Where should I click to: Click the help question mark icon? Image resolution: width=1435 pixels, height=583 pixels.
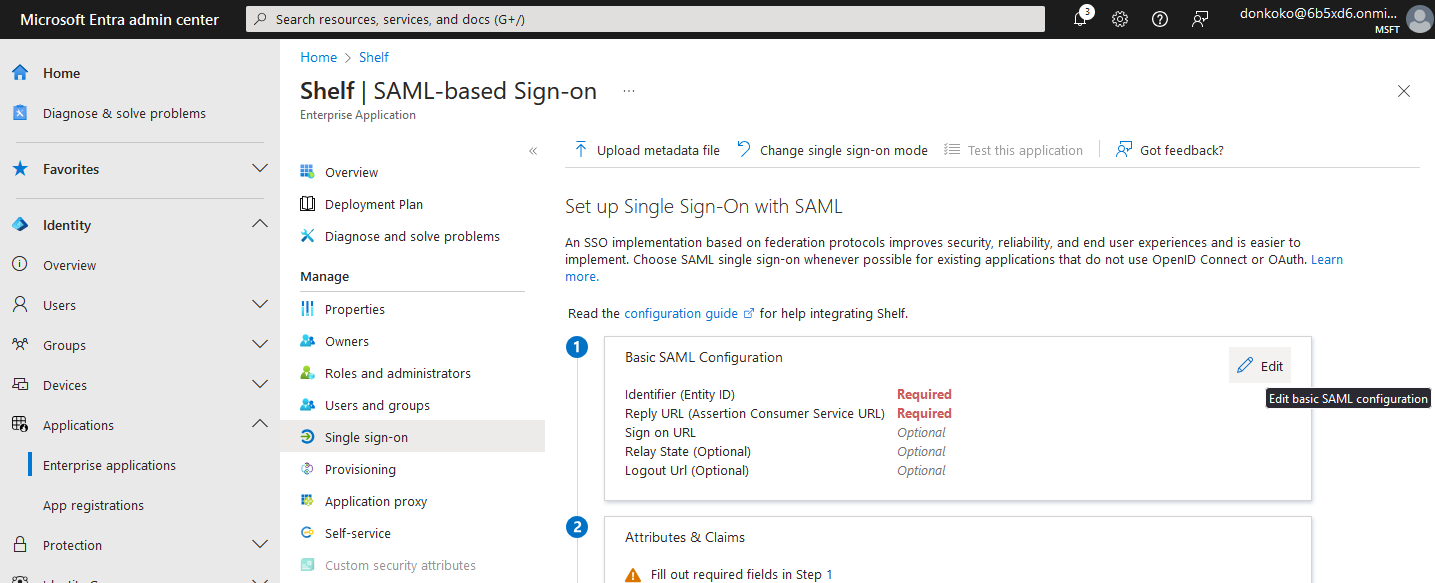[x=1160, y=19]
